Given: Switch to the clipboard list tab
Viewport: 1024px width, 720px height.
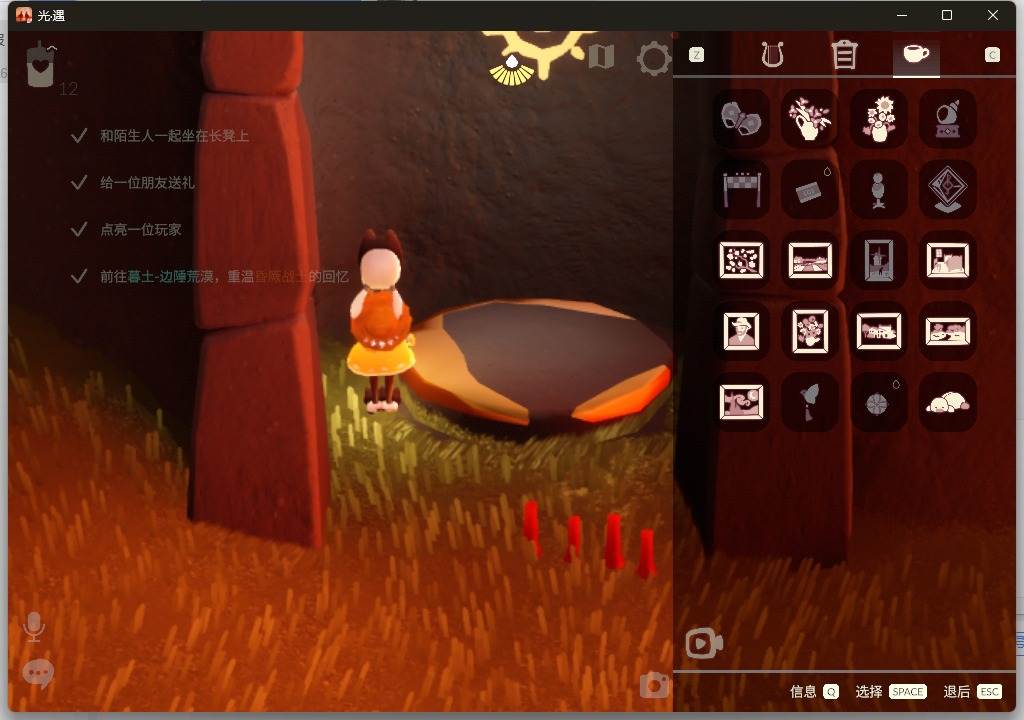Looking at the screenshot, I should pyautogui.click(x=844, y=54).
